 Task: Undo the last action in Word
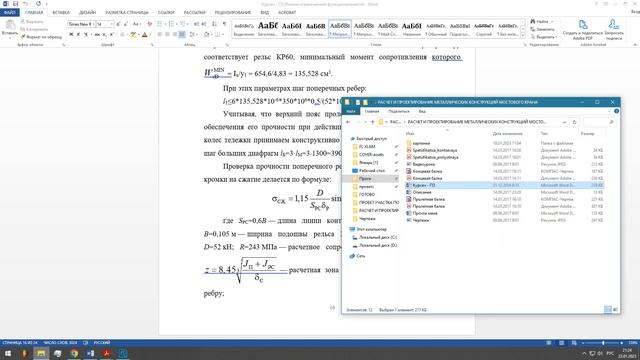tap(25, 4)
